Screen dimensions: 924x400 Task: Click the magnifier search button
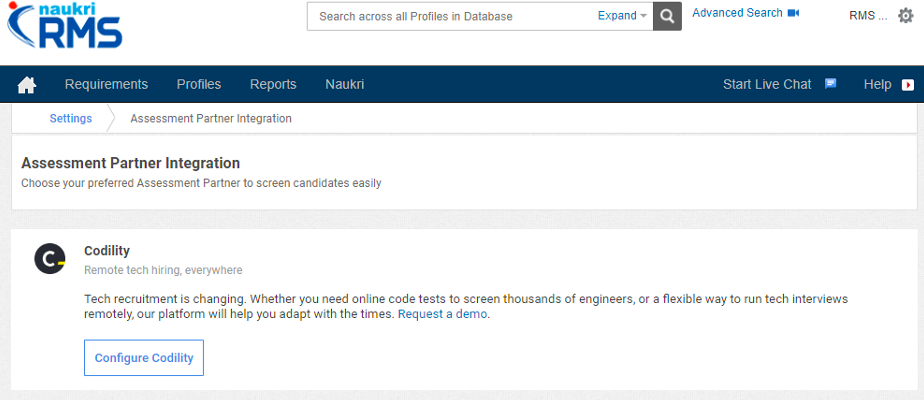pos(667,16)
